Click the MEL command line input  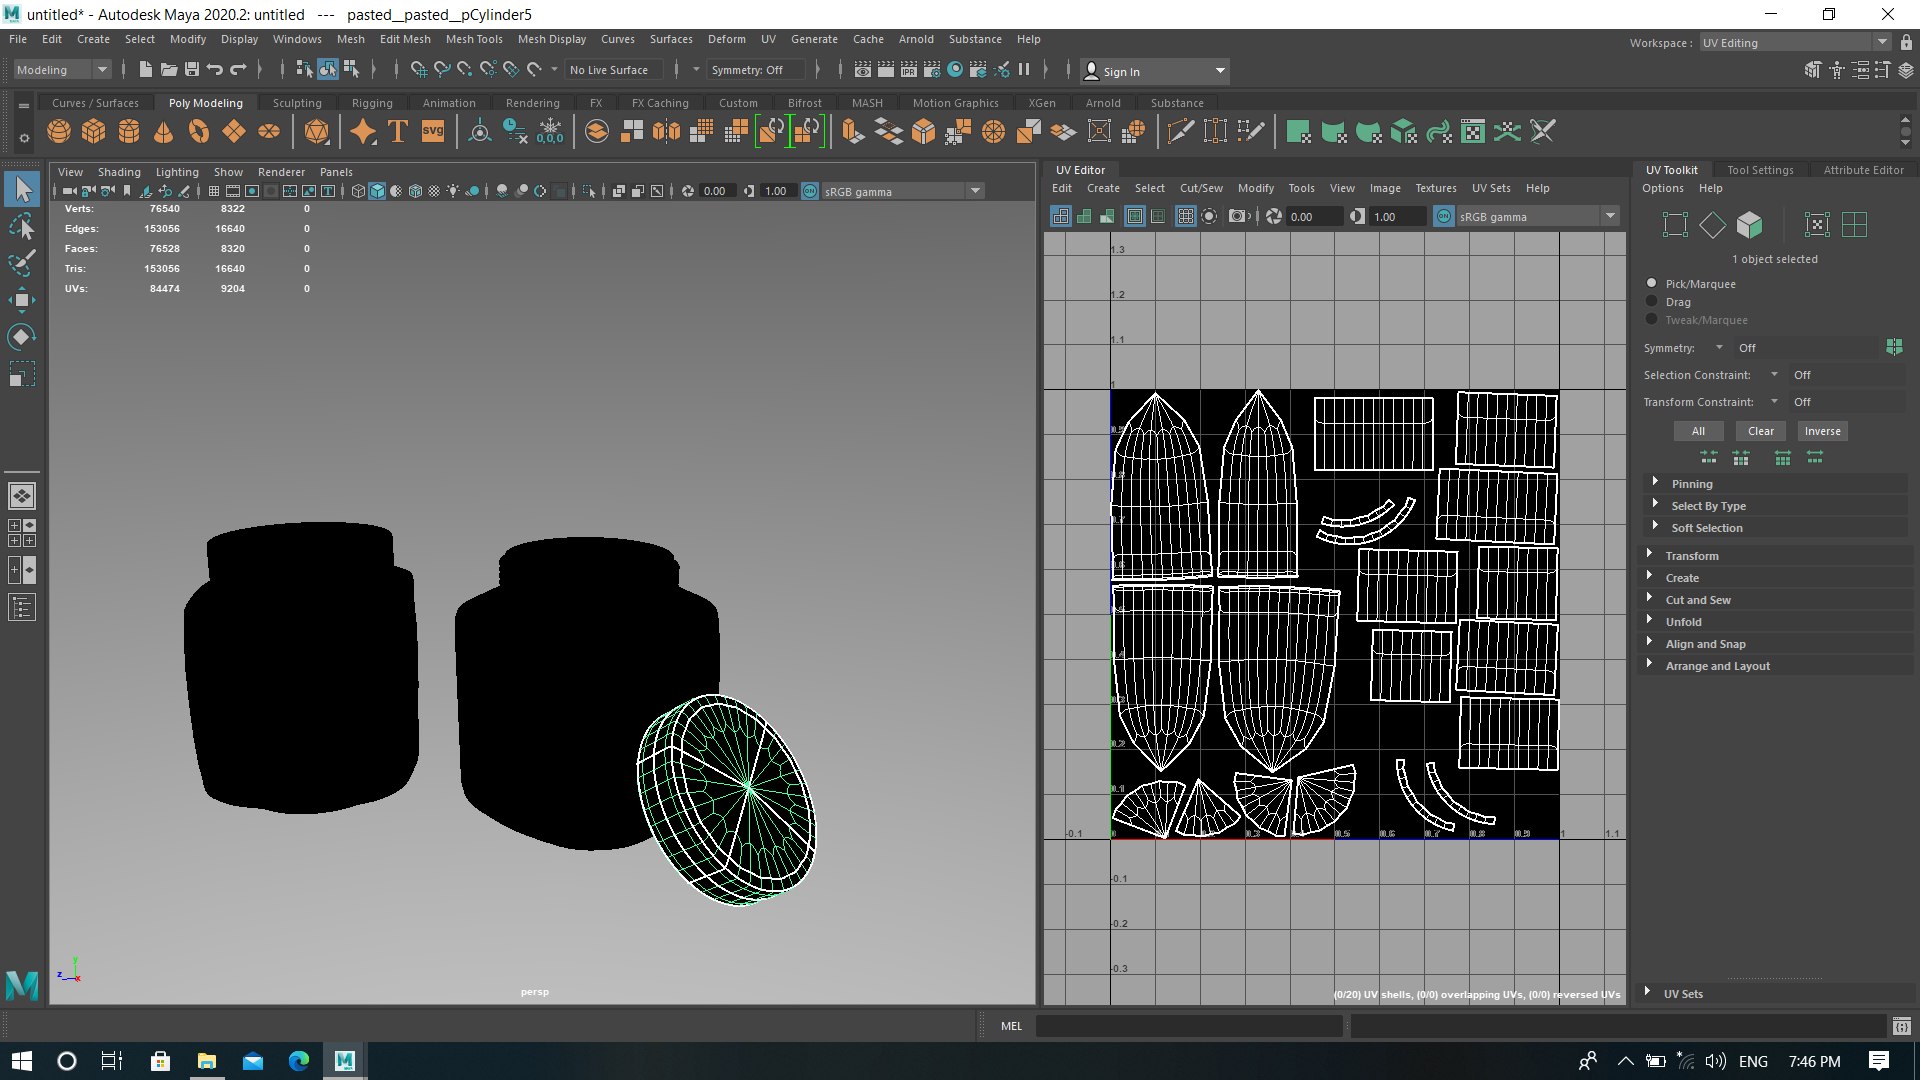tap(1189, 1026)
